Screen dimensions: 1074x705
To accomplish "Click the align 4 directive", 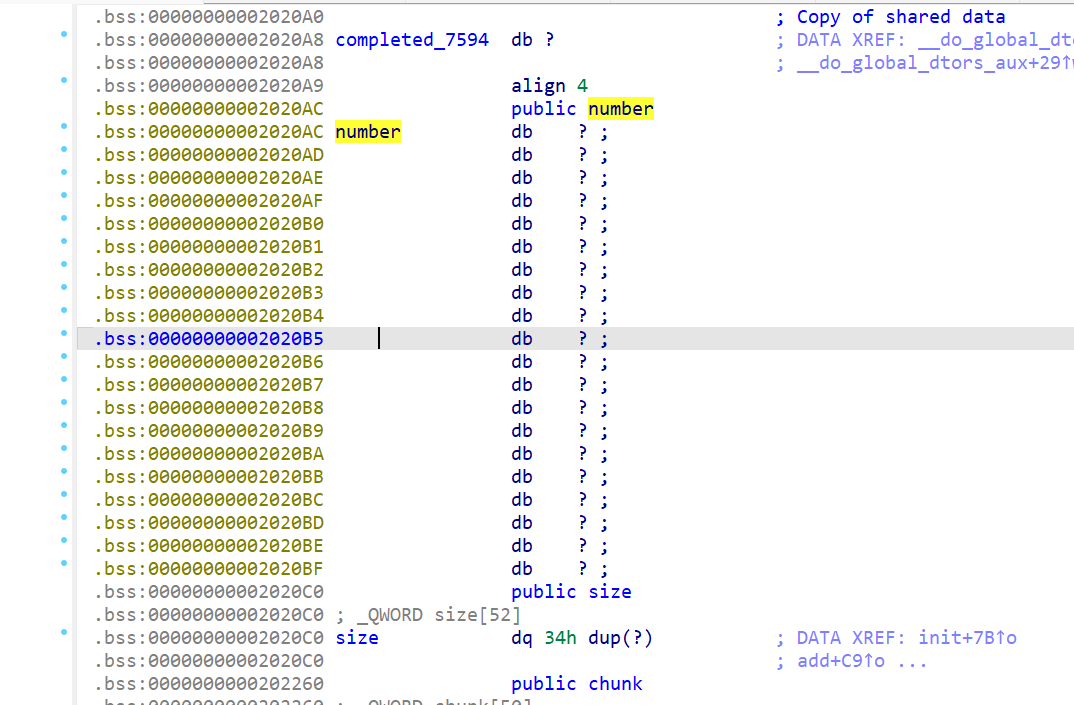I will pyautogui.click(x=549, y=86).
